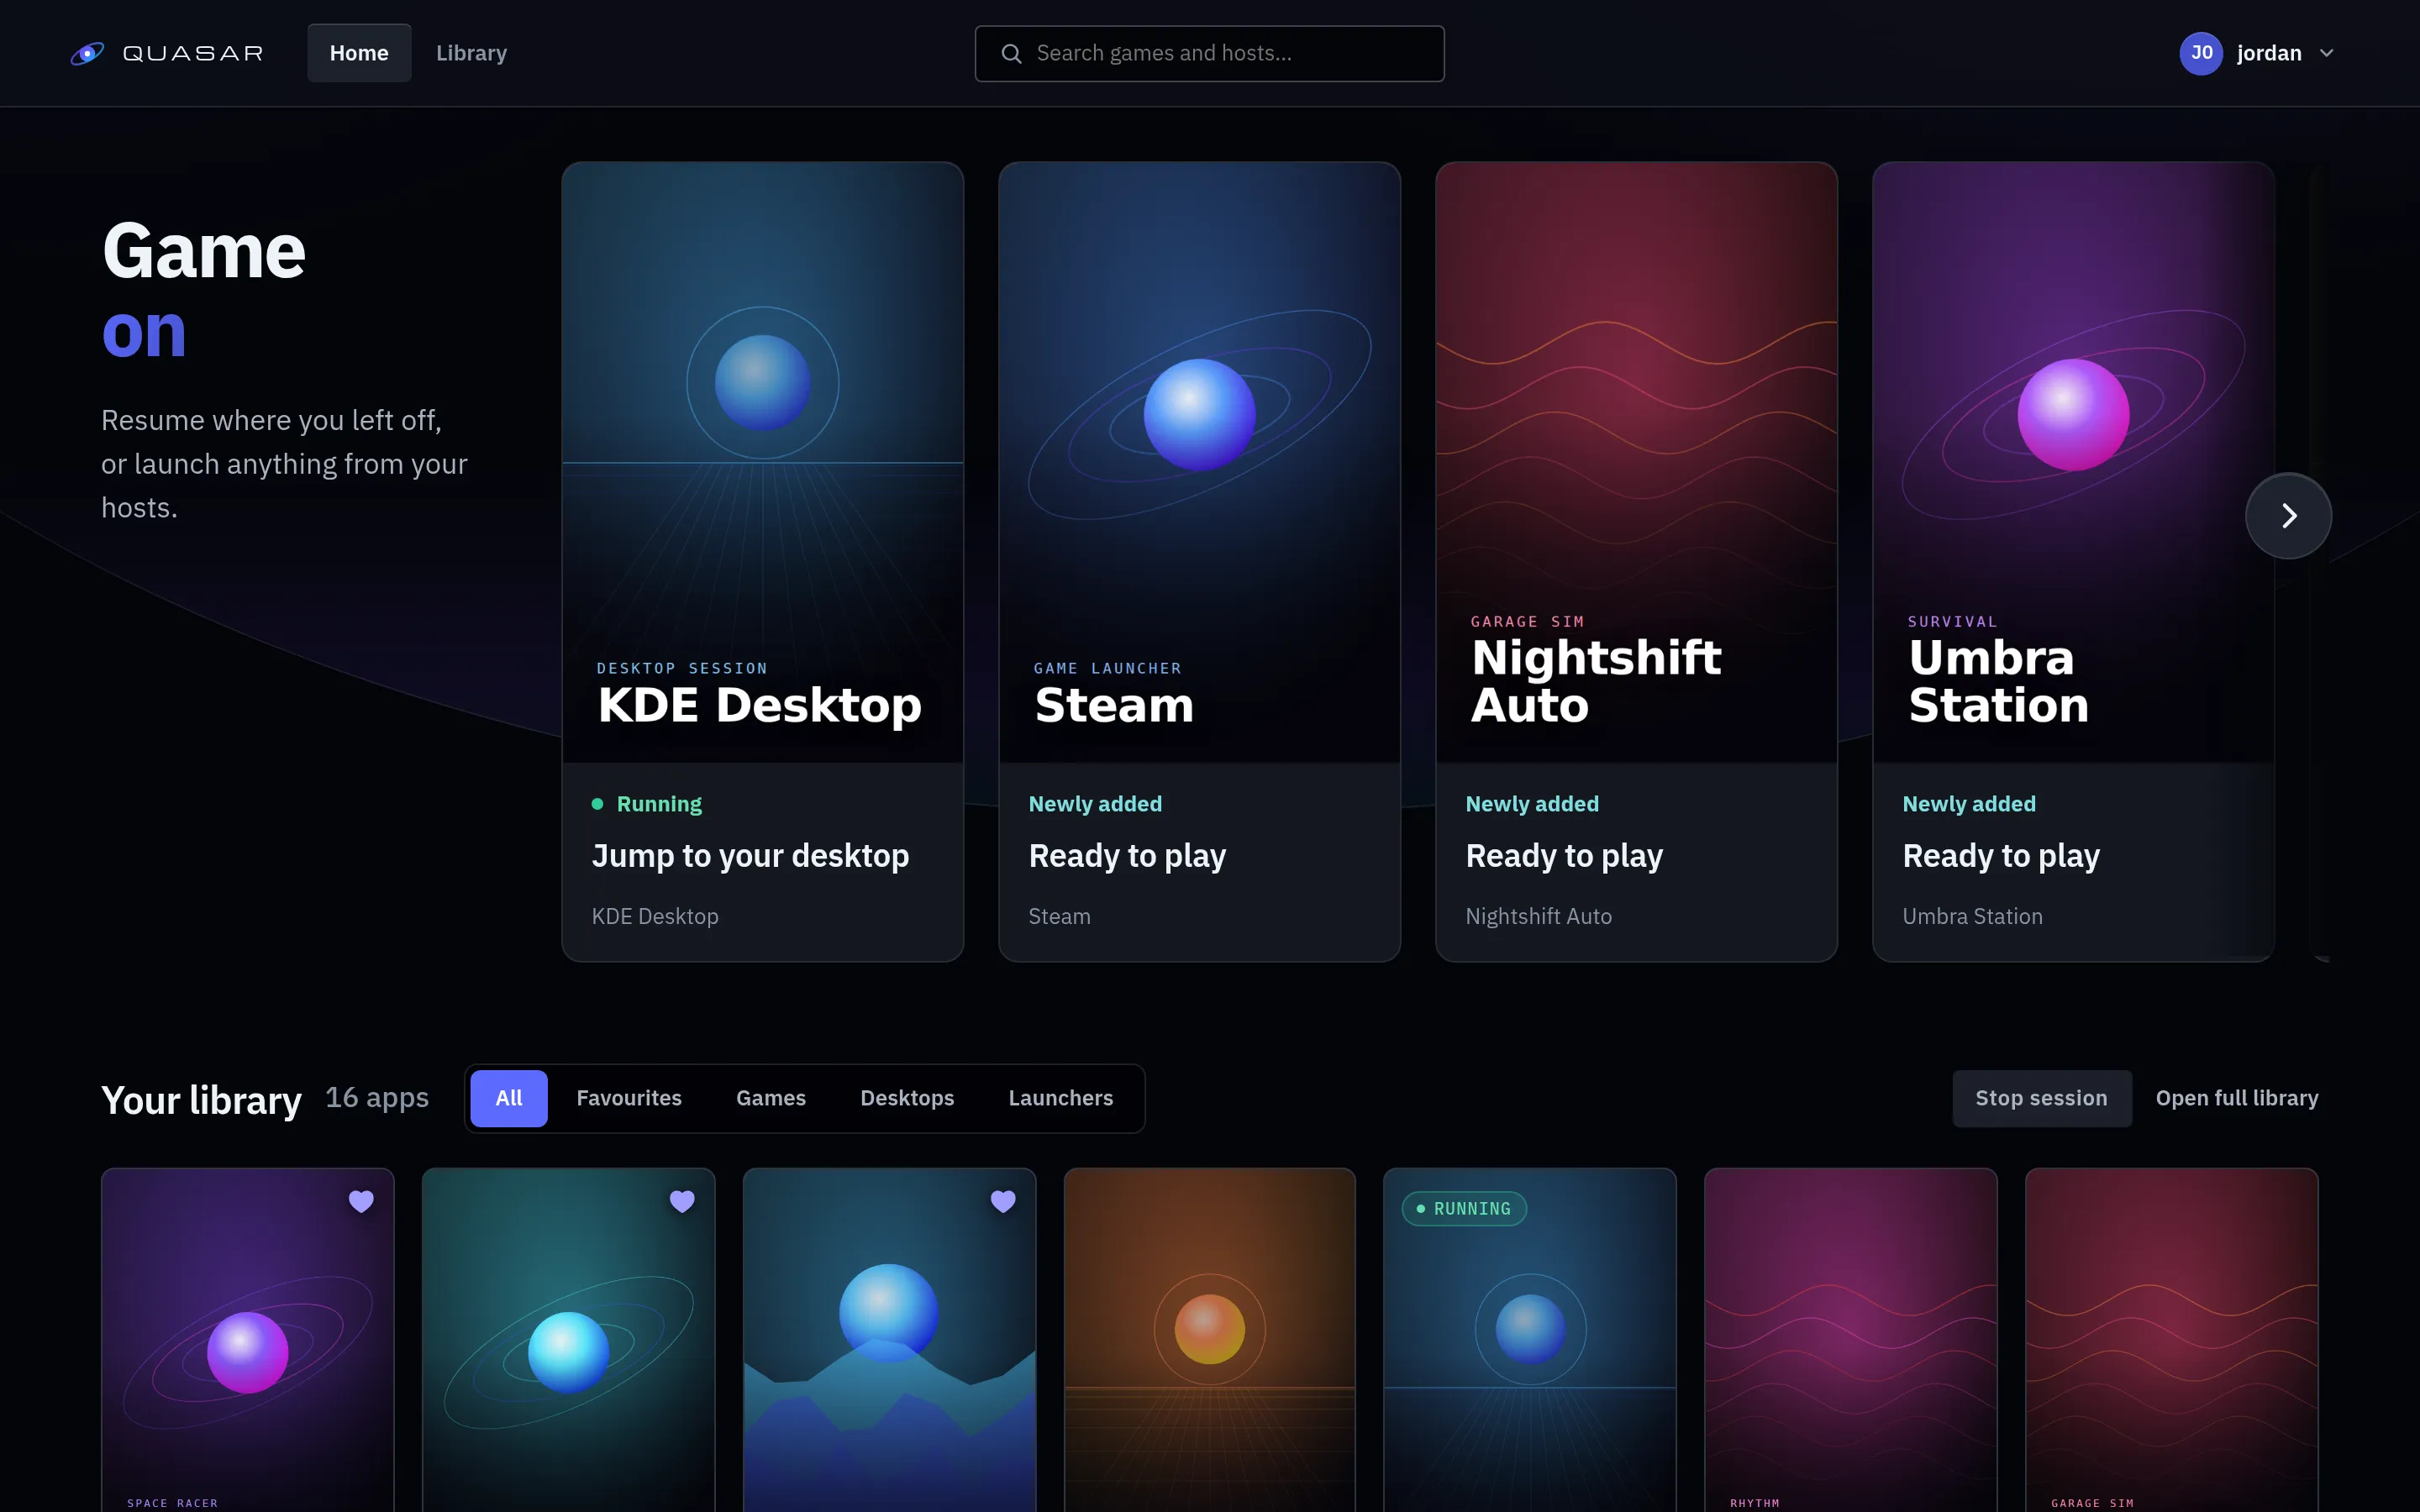The height and width of the screenshot is (1512, 2420).
Task: Open the Space Racer library card
Action: click(248, 1340)
